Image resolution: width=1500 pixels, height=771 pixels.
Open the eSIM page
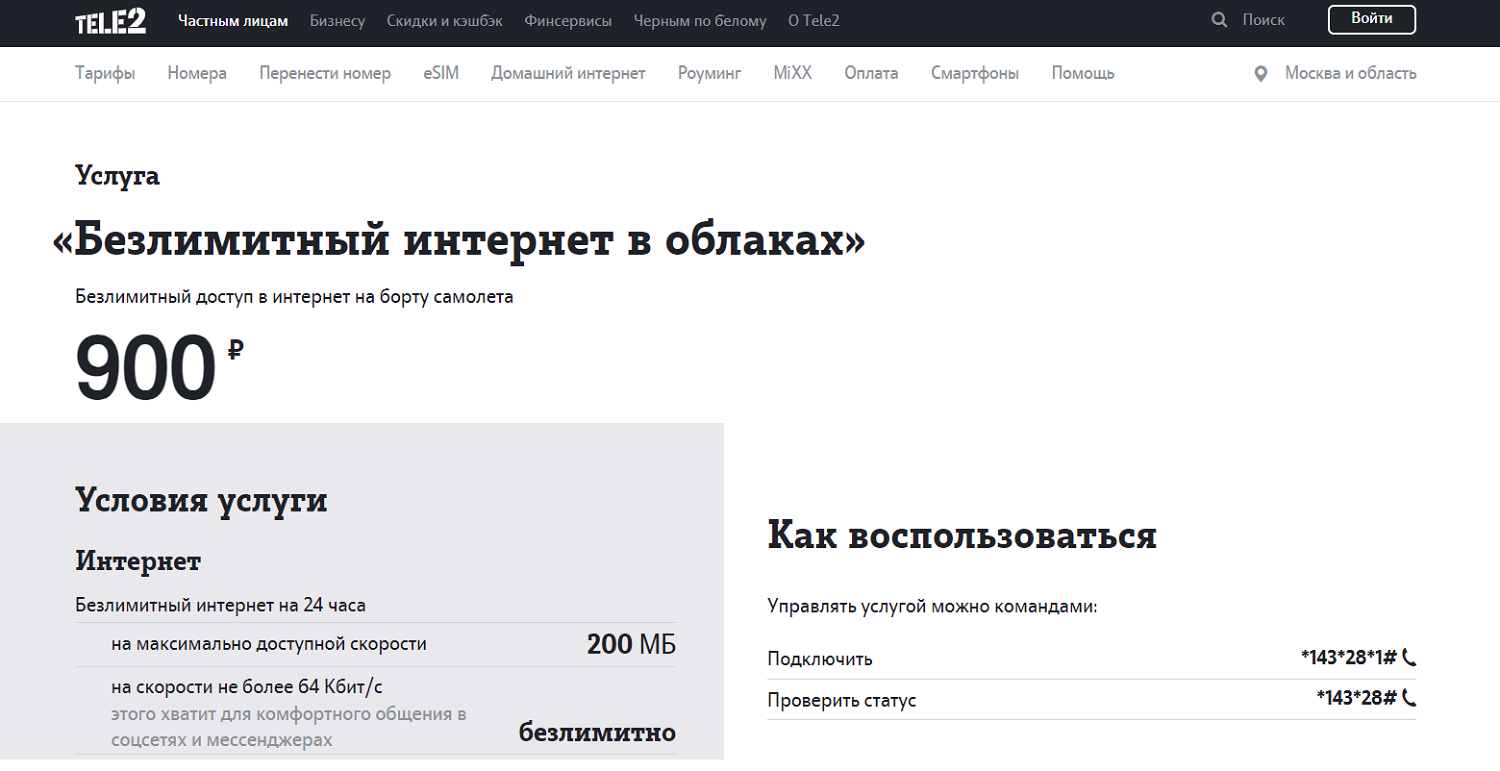441,73
